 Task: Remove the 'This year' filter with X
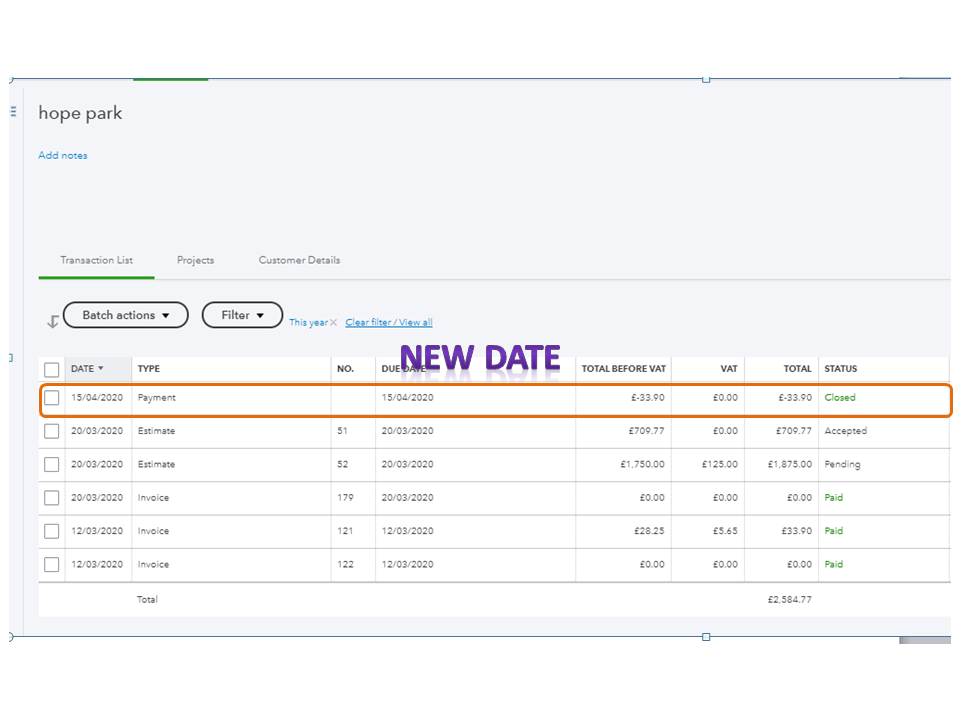(x=334, y=323)
